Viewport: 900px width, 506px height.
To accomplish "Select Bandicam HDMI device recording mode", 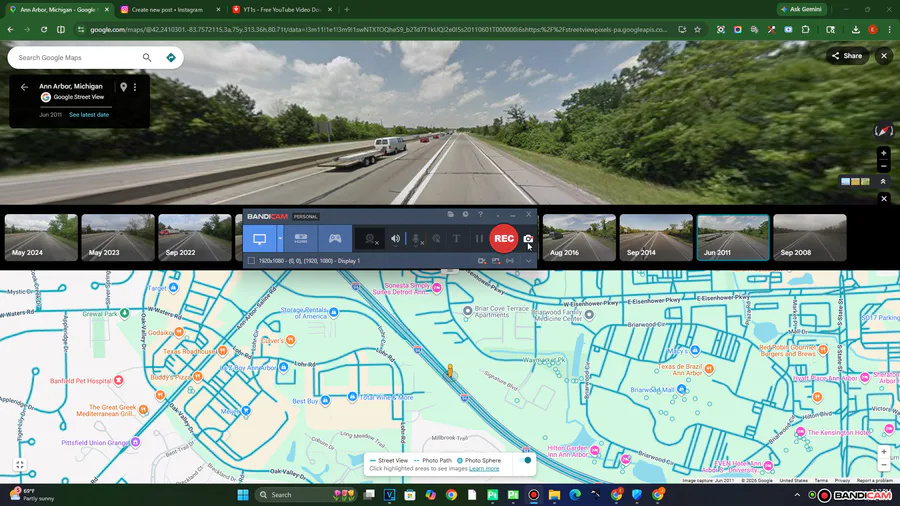I will pyautogui.click(x=301, y=239).
